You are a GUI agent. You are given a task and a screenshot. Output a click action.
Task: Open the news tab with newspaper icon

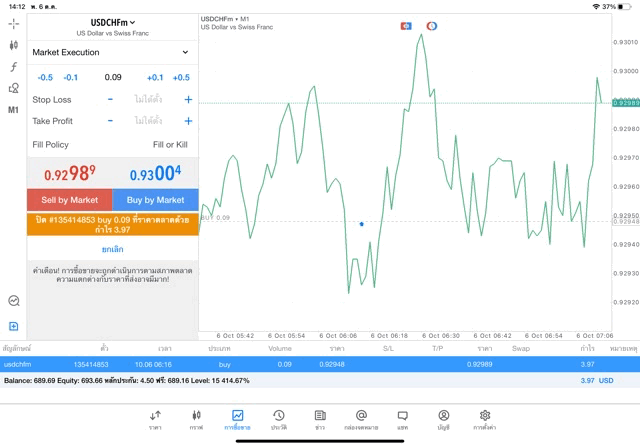click(320, 420)
